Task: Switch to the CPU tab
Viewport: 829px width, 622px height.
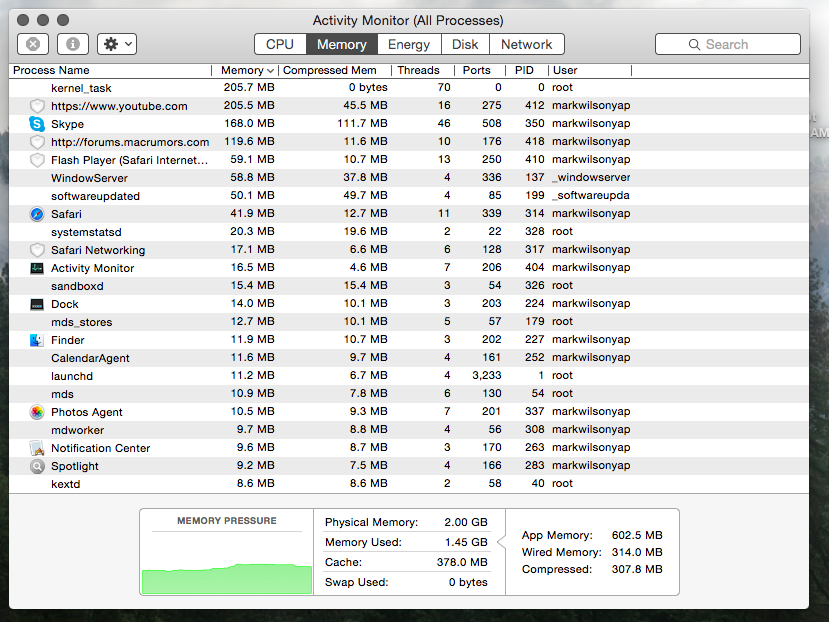Action: click(280, 44)
